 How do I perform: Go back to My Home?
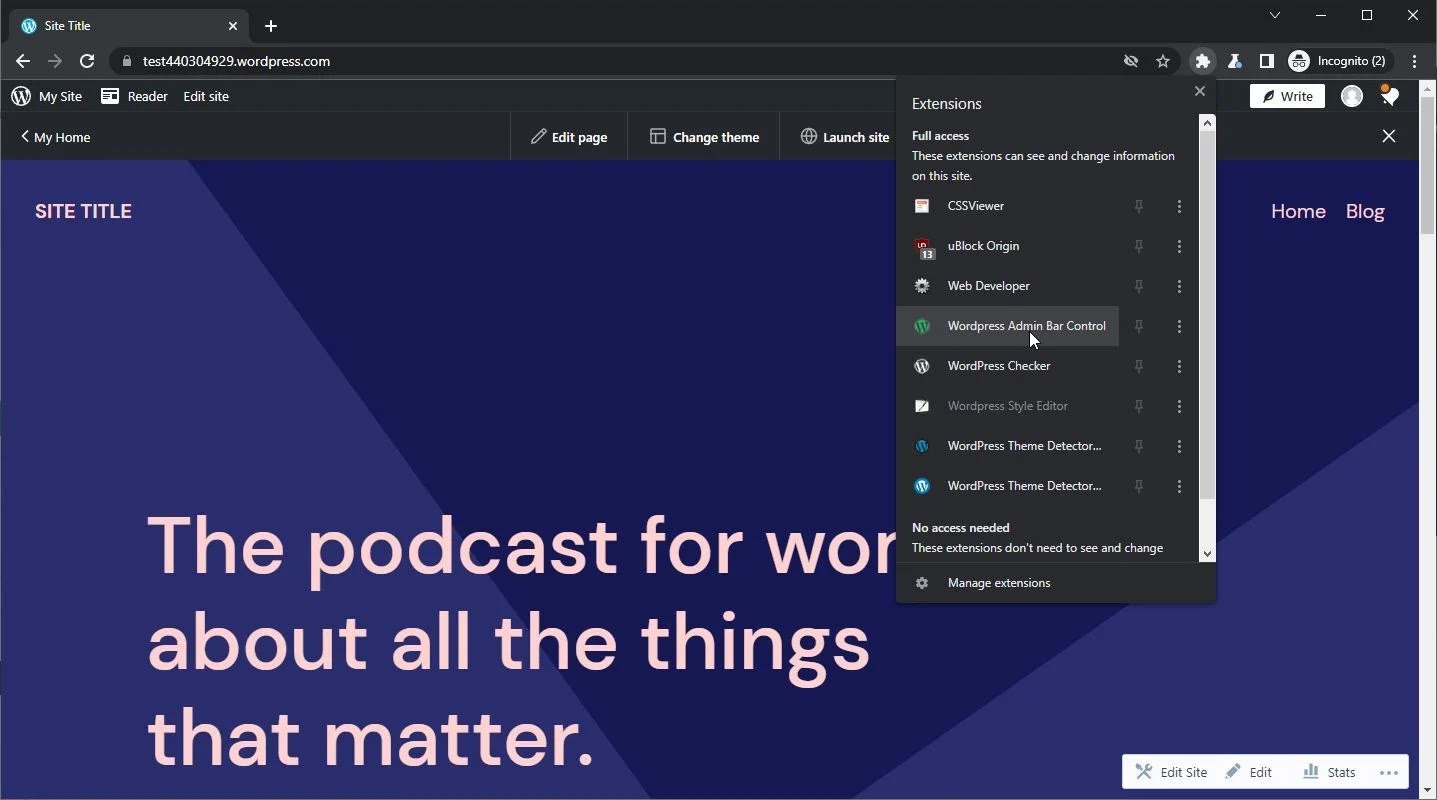pos(55,137)
